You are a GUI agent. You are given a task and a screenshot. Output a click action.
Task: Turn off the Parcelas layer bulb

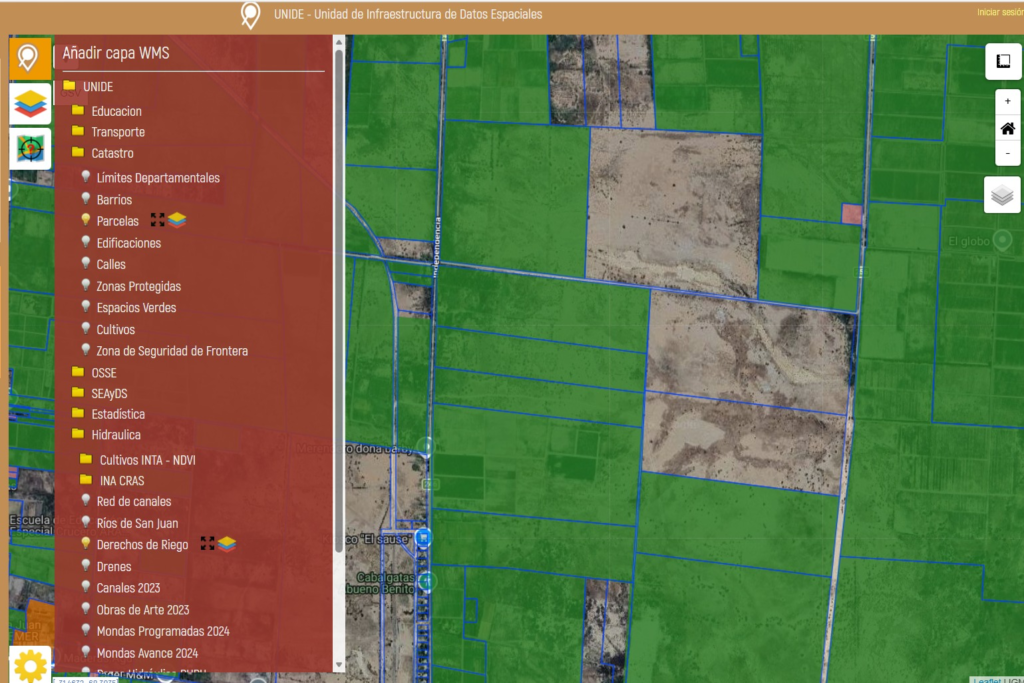click(86, 221)
